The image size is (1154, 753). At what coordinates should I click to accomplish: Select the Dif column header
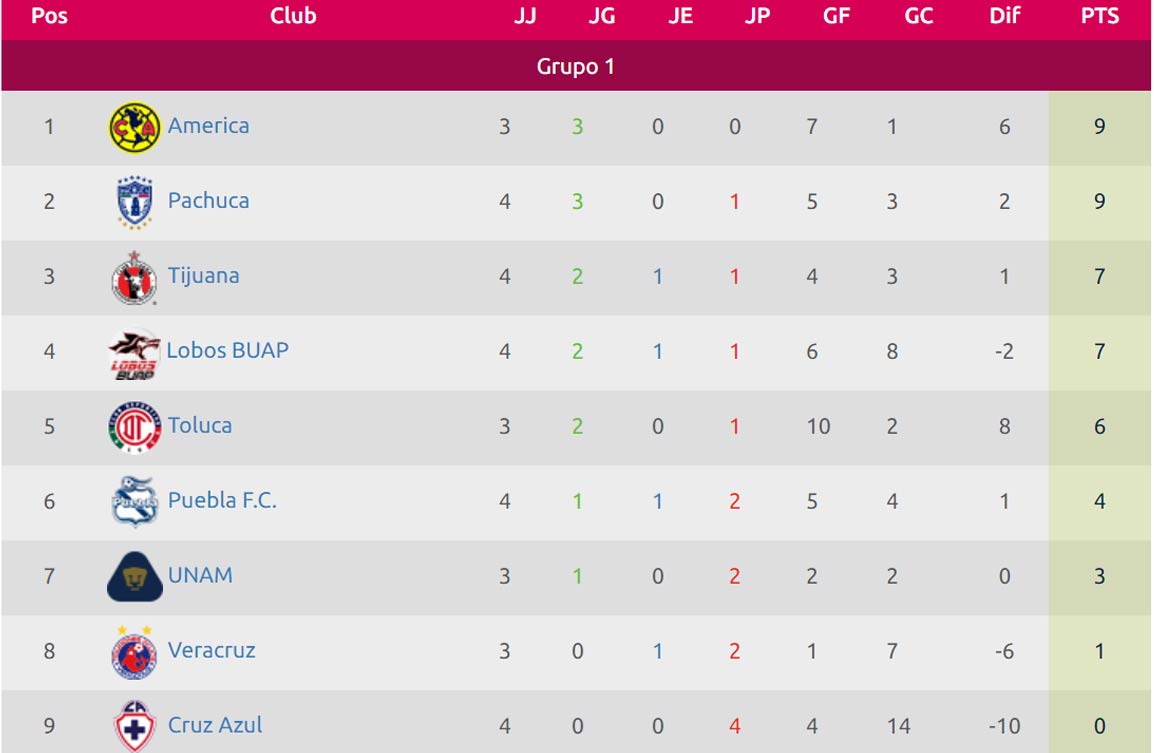pos(1005,16)
